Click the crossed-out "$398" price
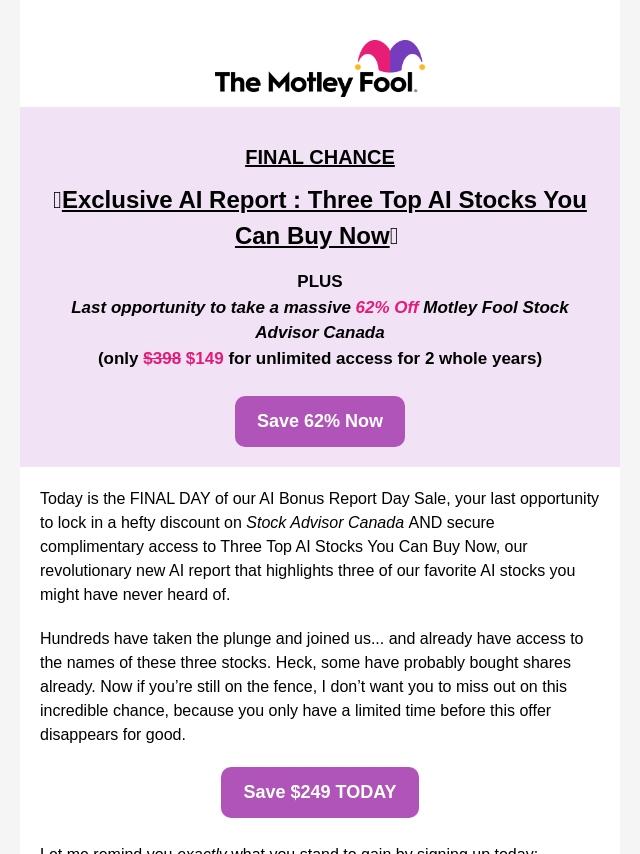Screen dimensions: 640x854 point(162,358)
